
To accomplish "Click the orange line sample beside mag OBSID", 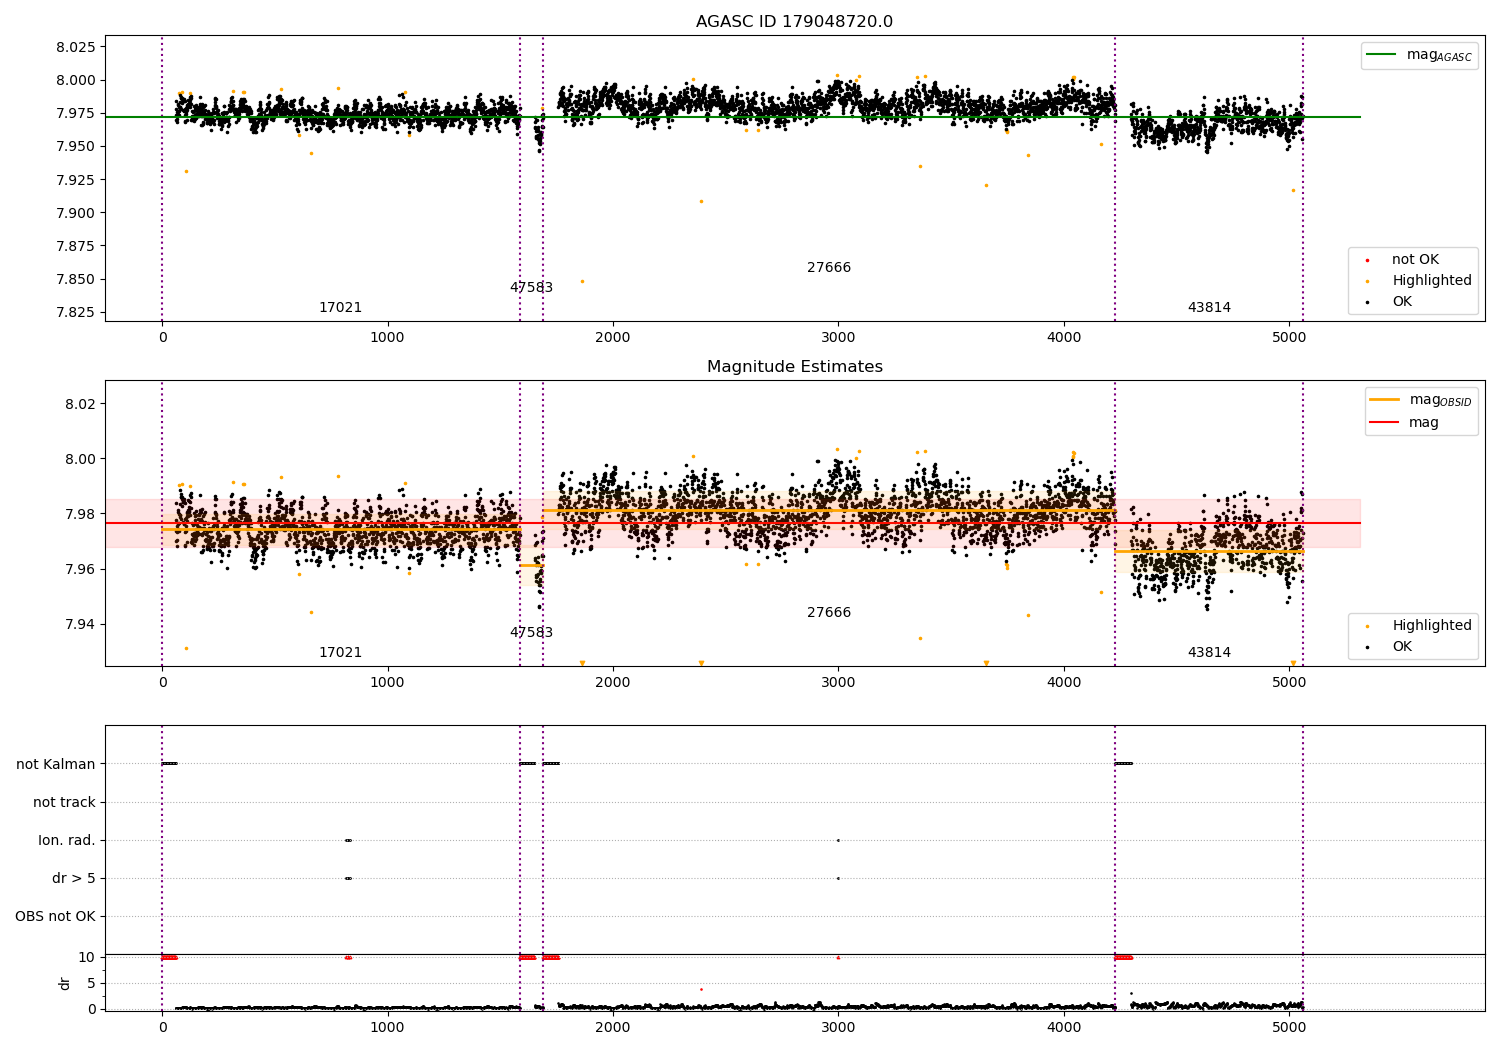I will click(x=1385, y=400).
